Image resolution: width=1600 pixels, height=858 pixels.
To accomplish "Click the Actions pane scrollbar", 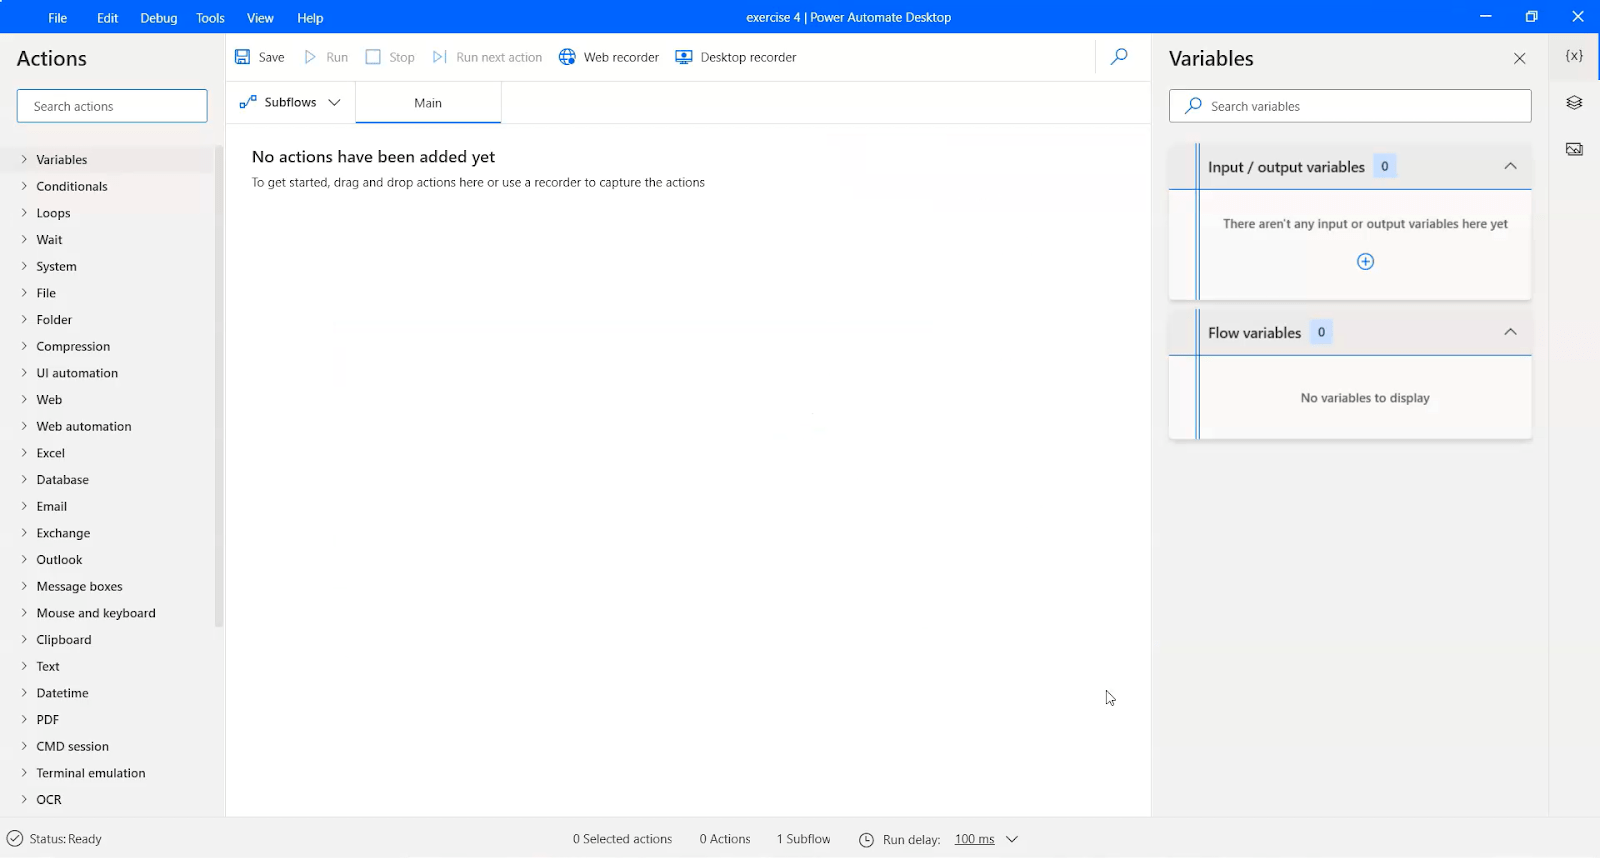I will pyautogui.click(x=219, y=386).
